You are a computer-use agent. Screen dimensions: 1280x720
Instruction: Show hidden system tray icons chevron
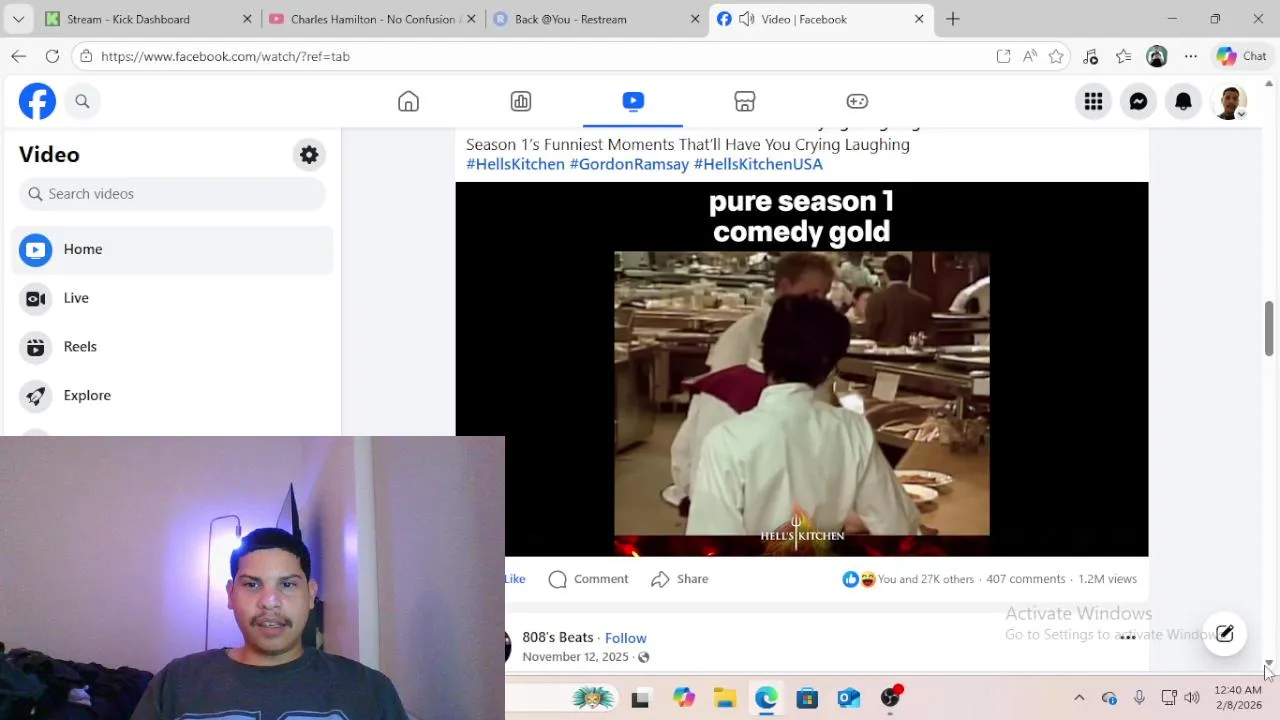pyautogui.click(x=1079, y=698)
